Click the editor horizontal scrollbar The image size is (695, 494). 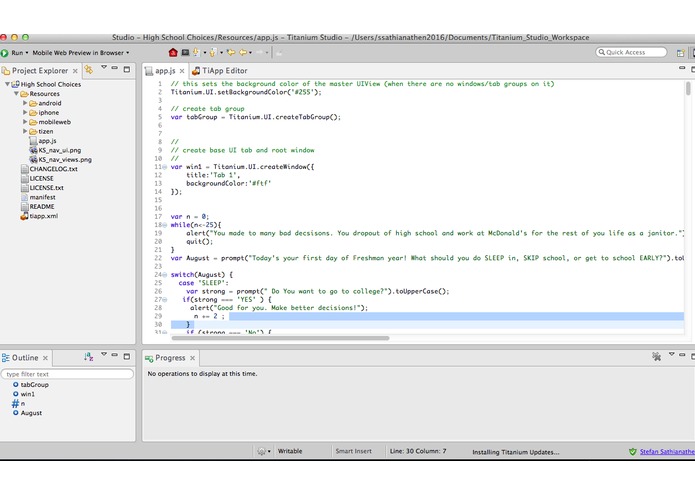pyautogui.click(x=280, y=338)
